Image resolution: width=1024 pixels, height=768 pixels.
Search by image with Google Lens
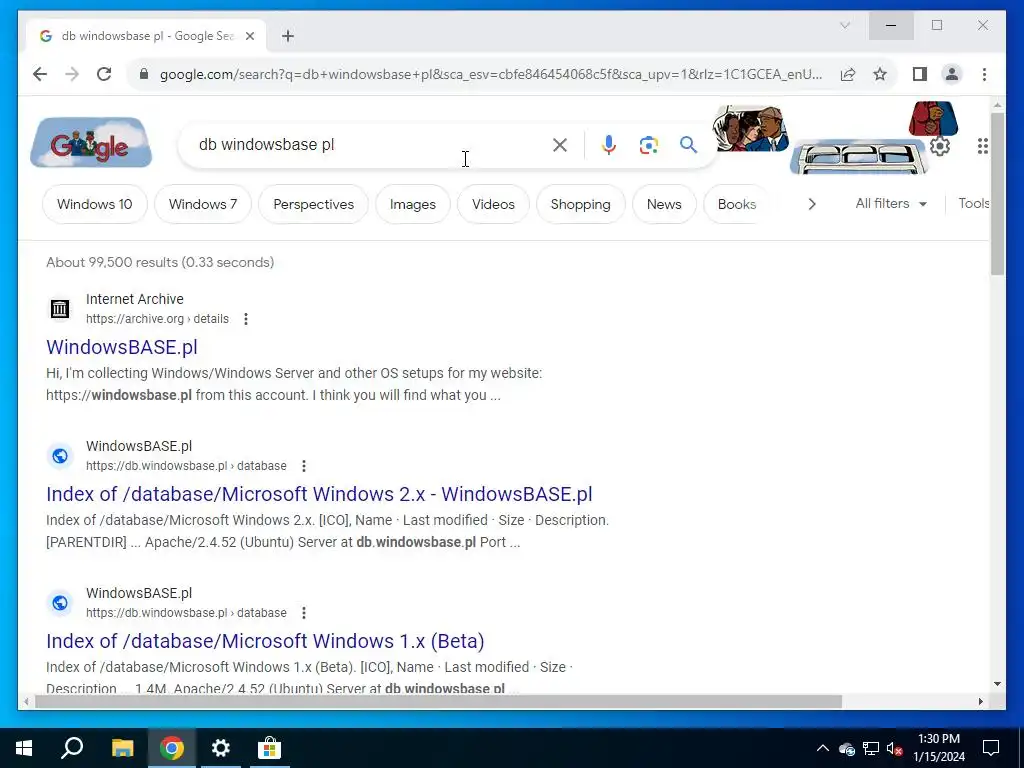[x=648, y=144]
